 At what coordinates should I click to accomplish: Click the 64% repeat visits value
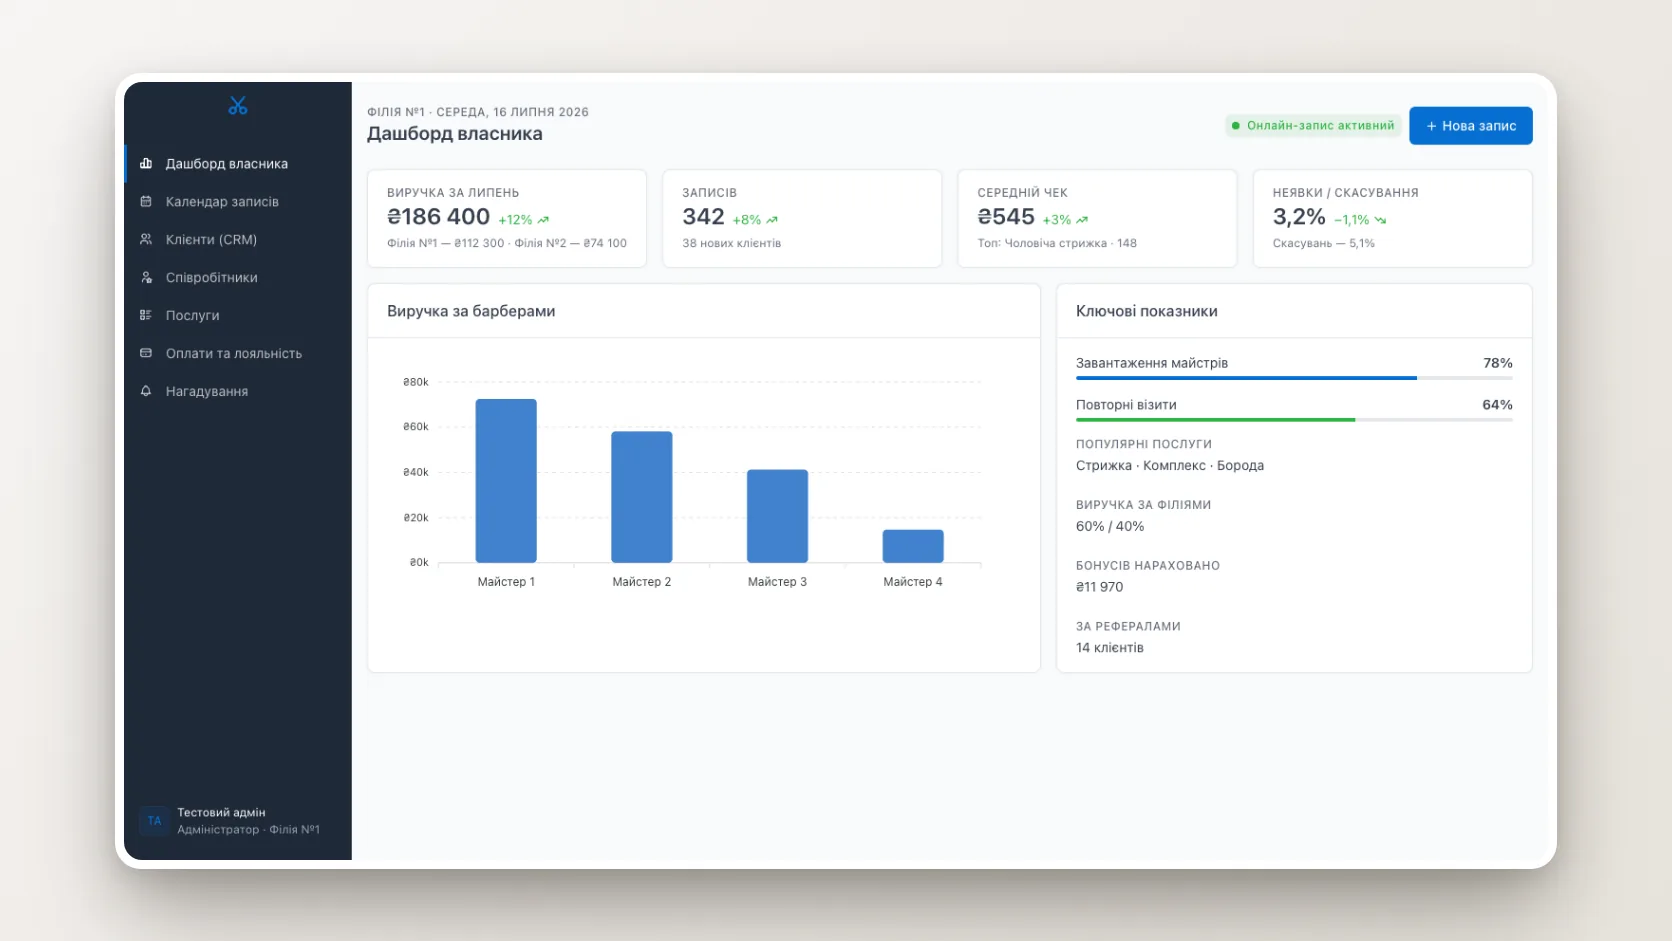1497,405
